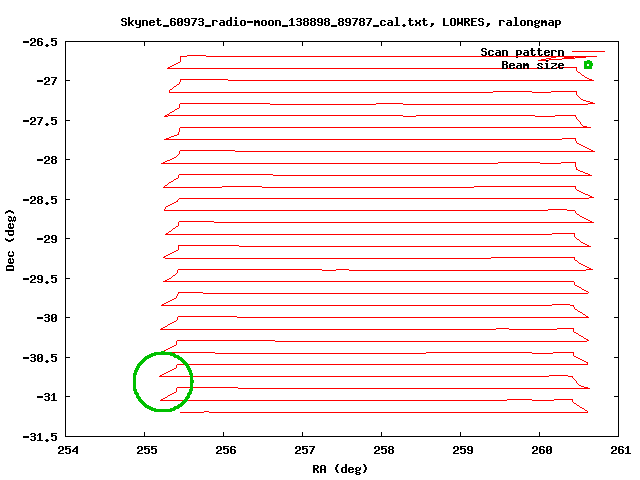
Task: Click the "Dec (deg)" y-axis label
Action: pyautogui.click(x=11, y=240)
